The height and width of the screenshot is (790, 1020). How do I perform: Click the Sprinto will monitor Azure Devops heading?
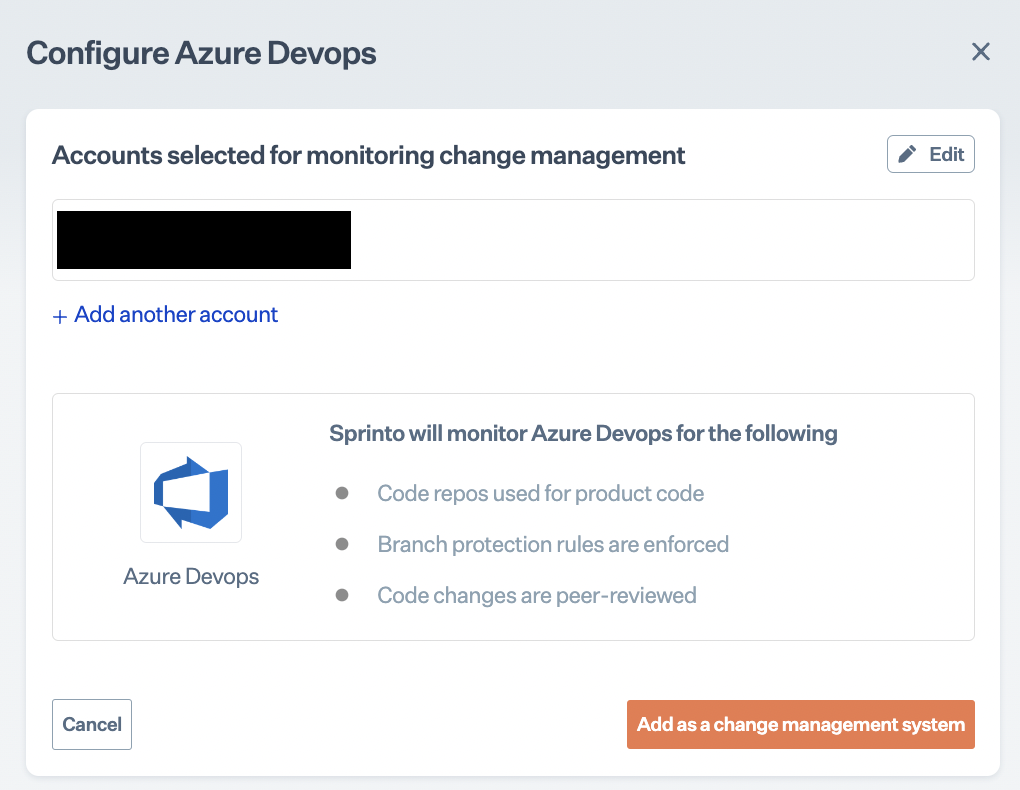pos(583,434)
